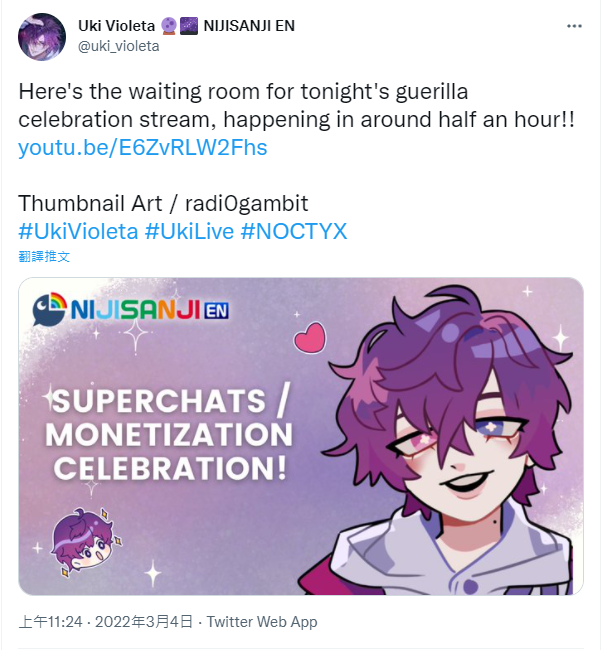The width and height of the screenshot is (602, 650).
Task: Click the pink heart in the thumbnail
Action: coord(310,337)
